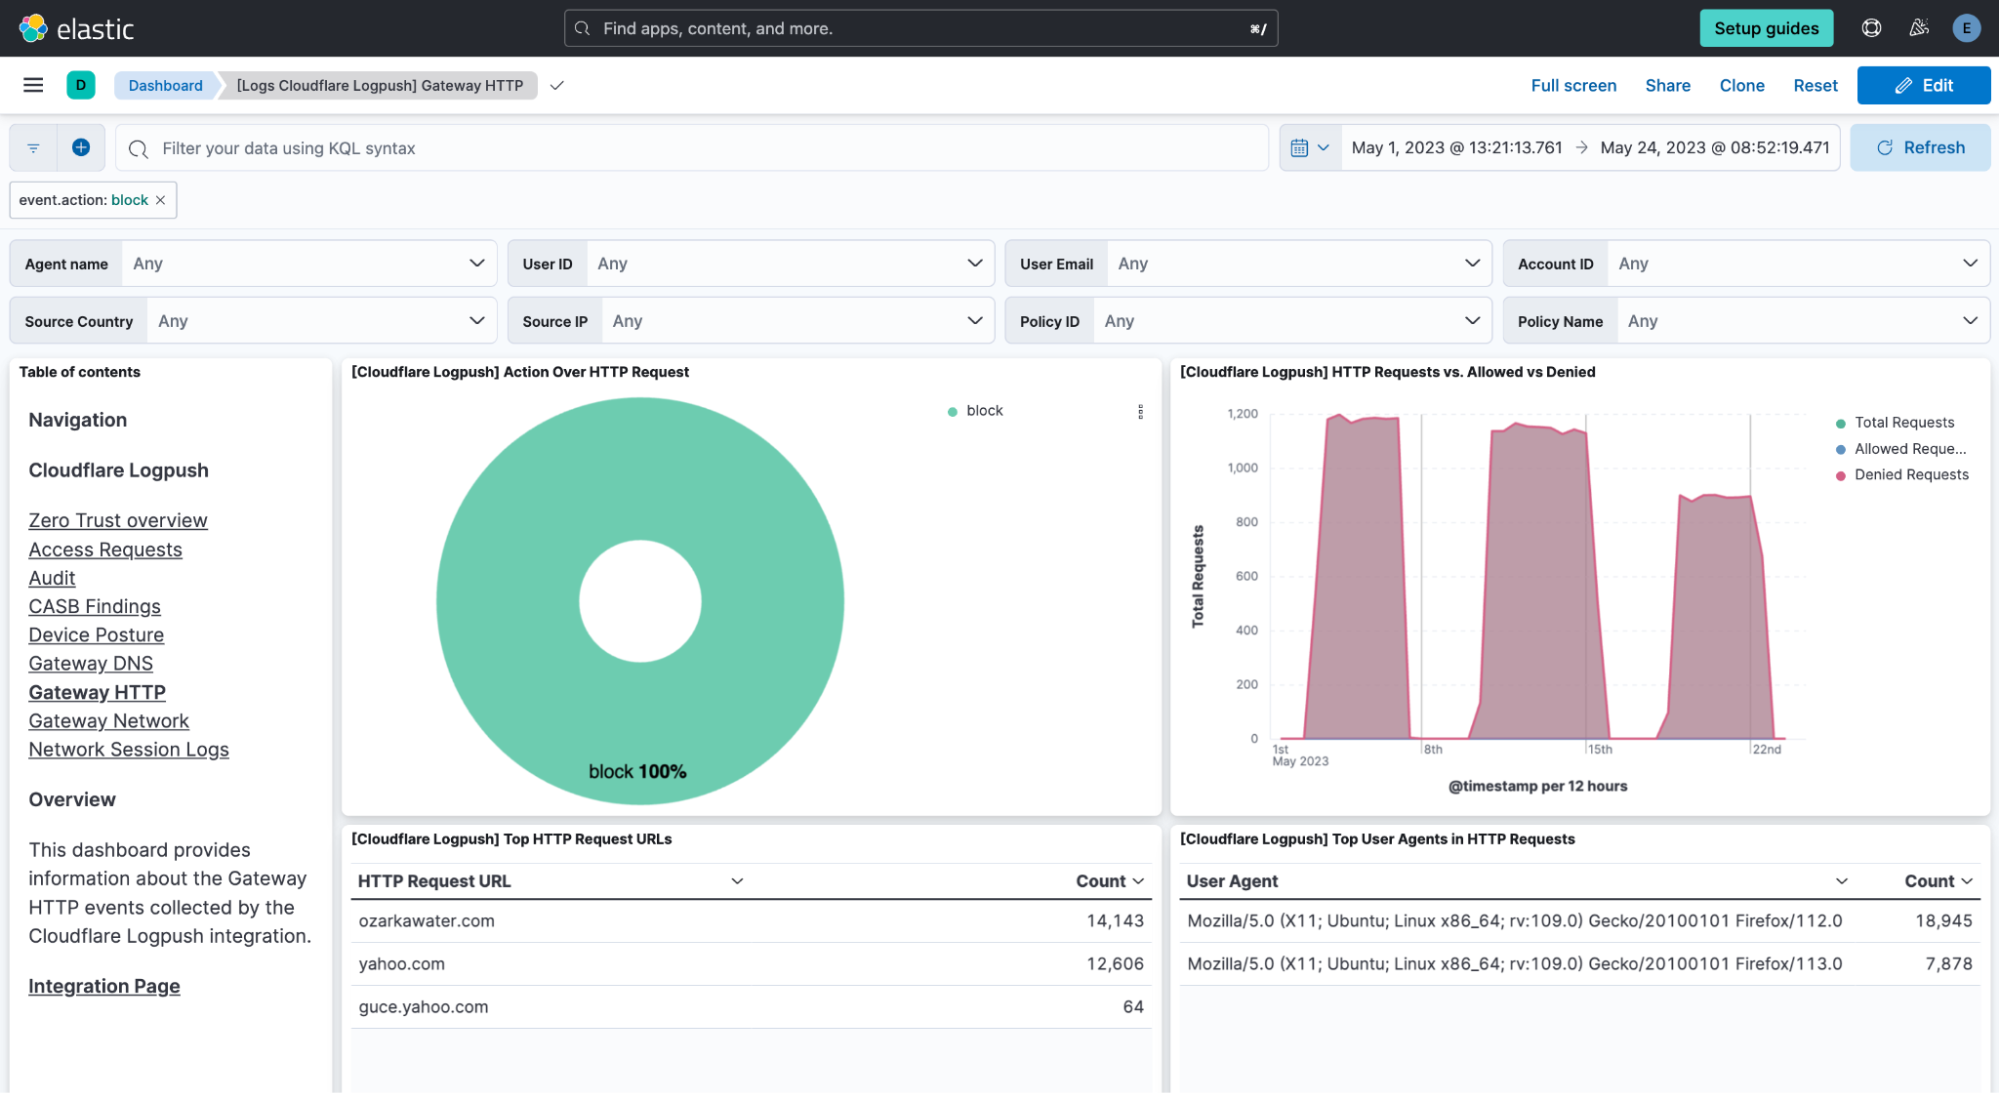The height and width of the screenshot is (1094, 1999).
Task: Remove the event.action block filter
Action: [x=160, y=200]
